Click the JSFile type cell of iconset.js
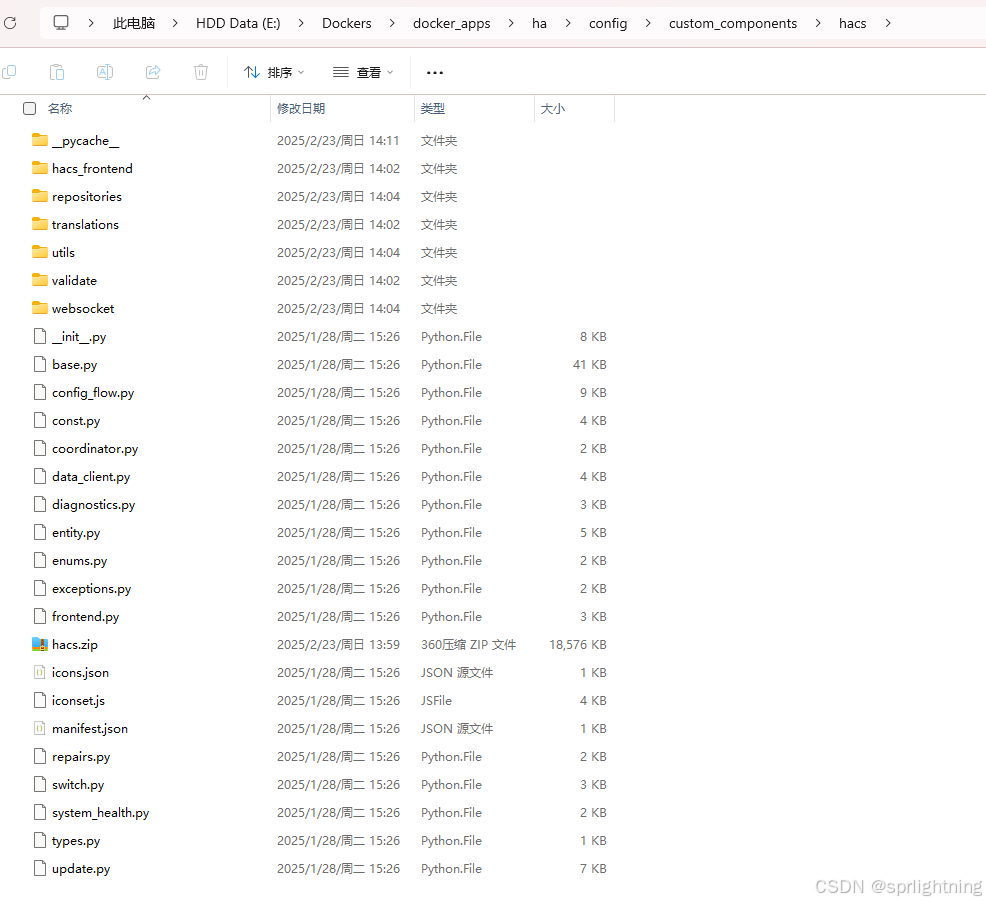Screen dimensions: 986x904 (436, 700)
